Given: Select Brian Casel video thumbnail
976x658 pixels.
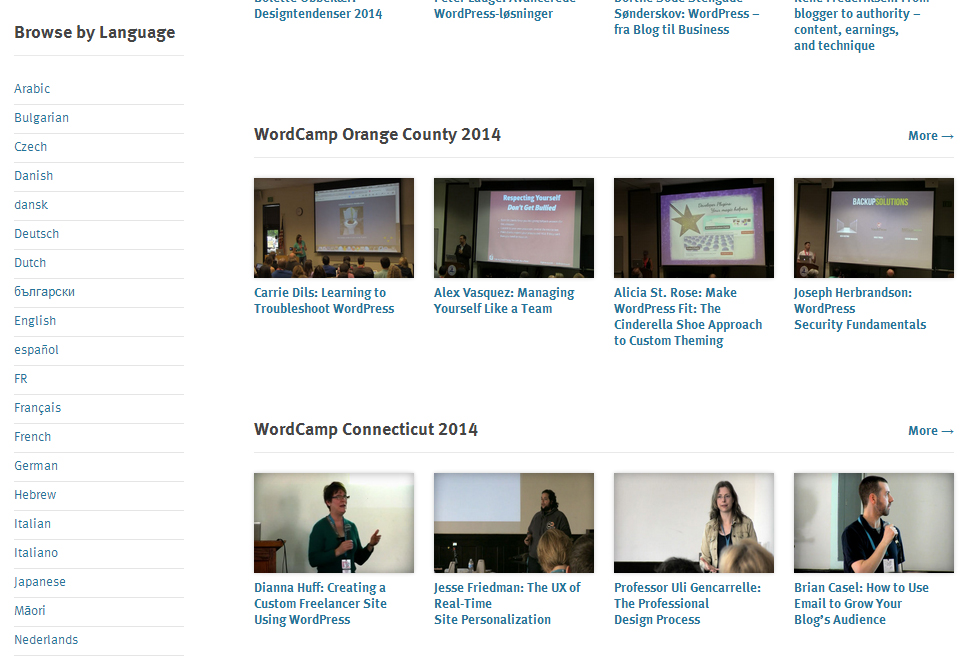Looking at the screenshot, I should 873,523.
